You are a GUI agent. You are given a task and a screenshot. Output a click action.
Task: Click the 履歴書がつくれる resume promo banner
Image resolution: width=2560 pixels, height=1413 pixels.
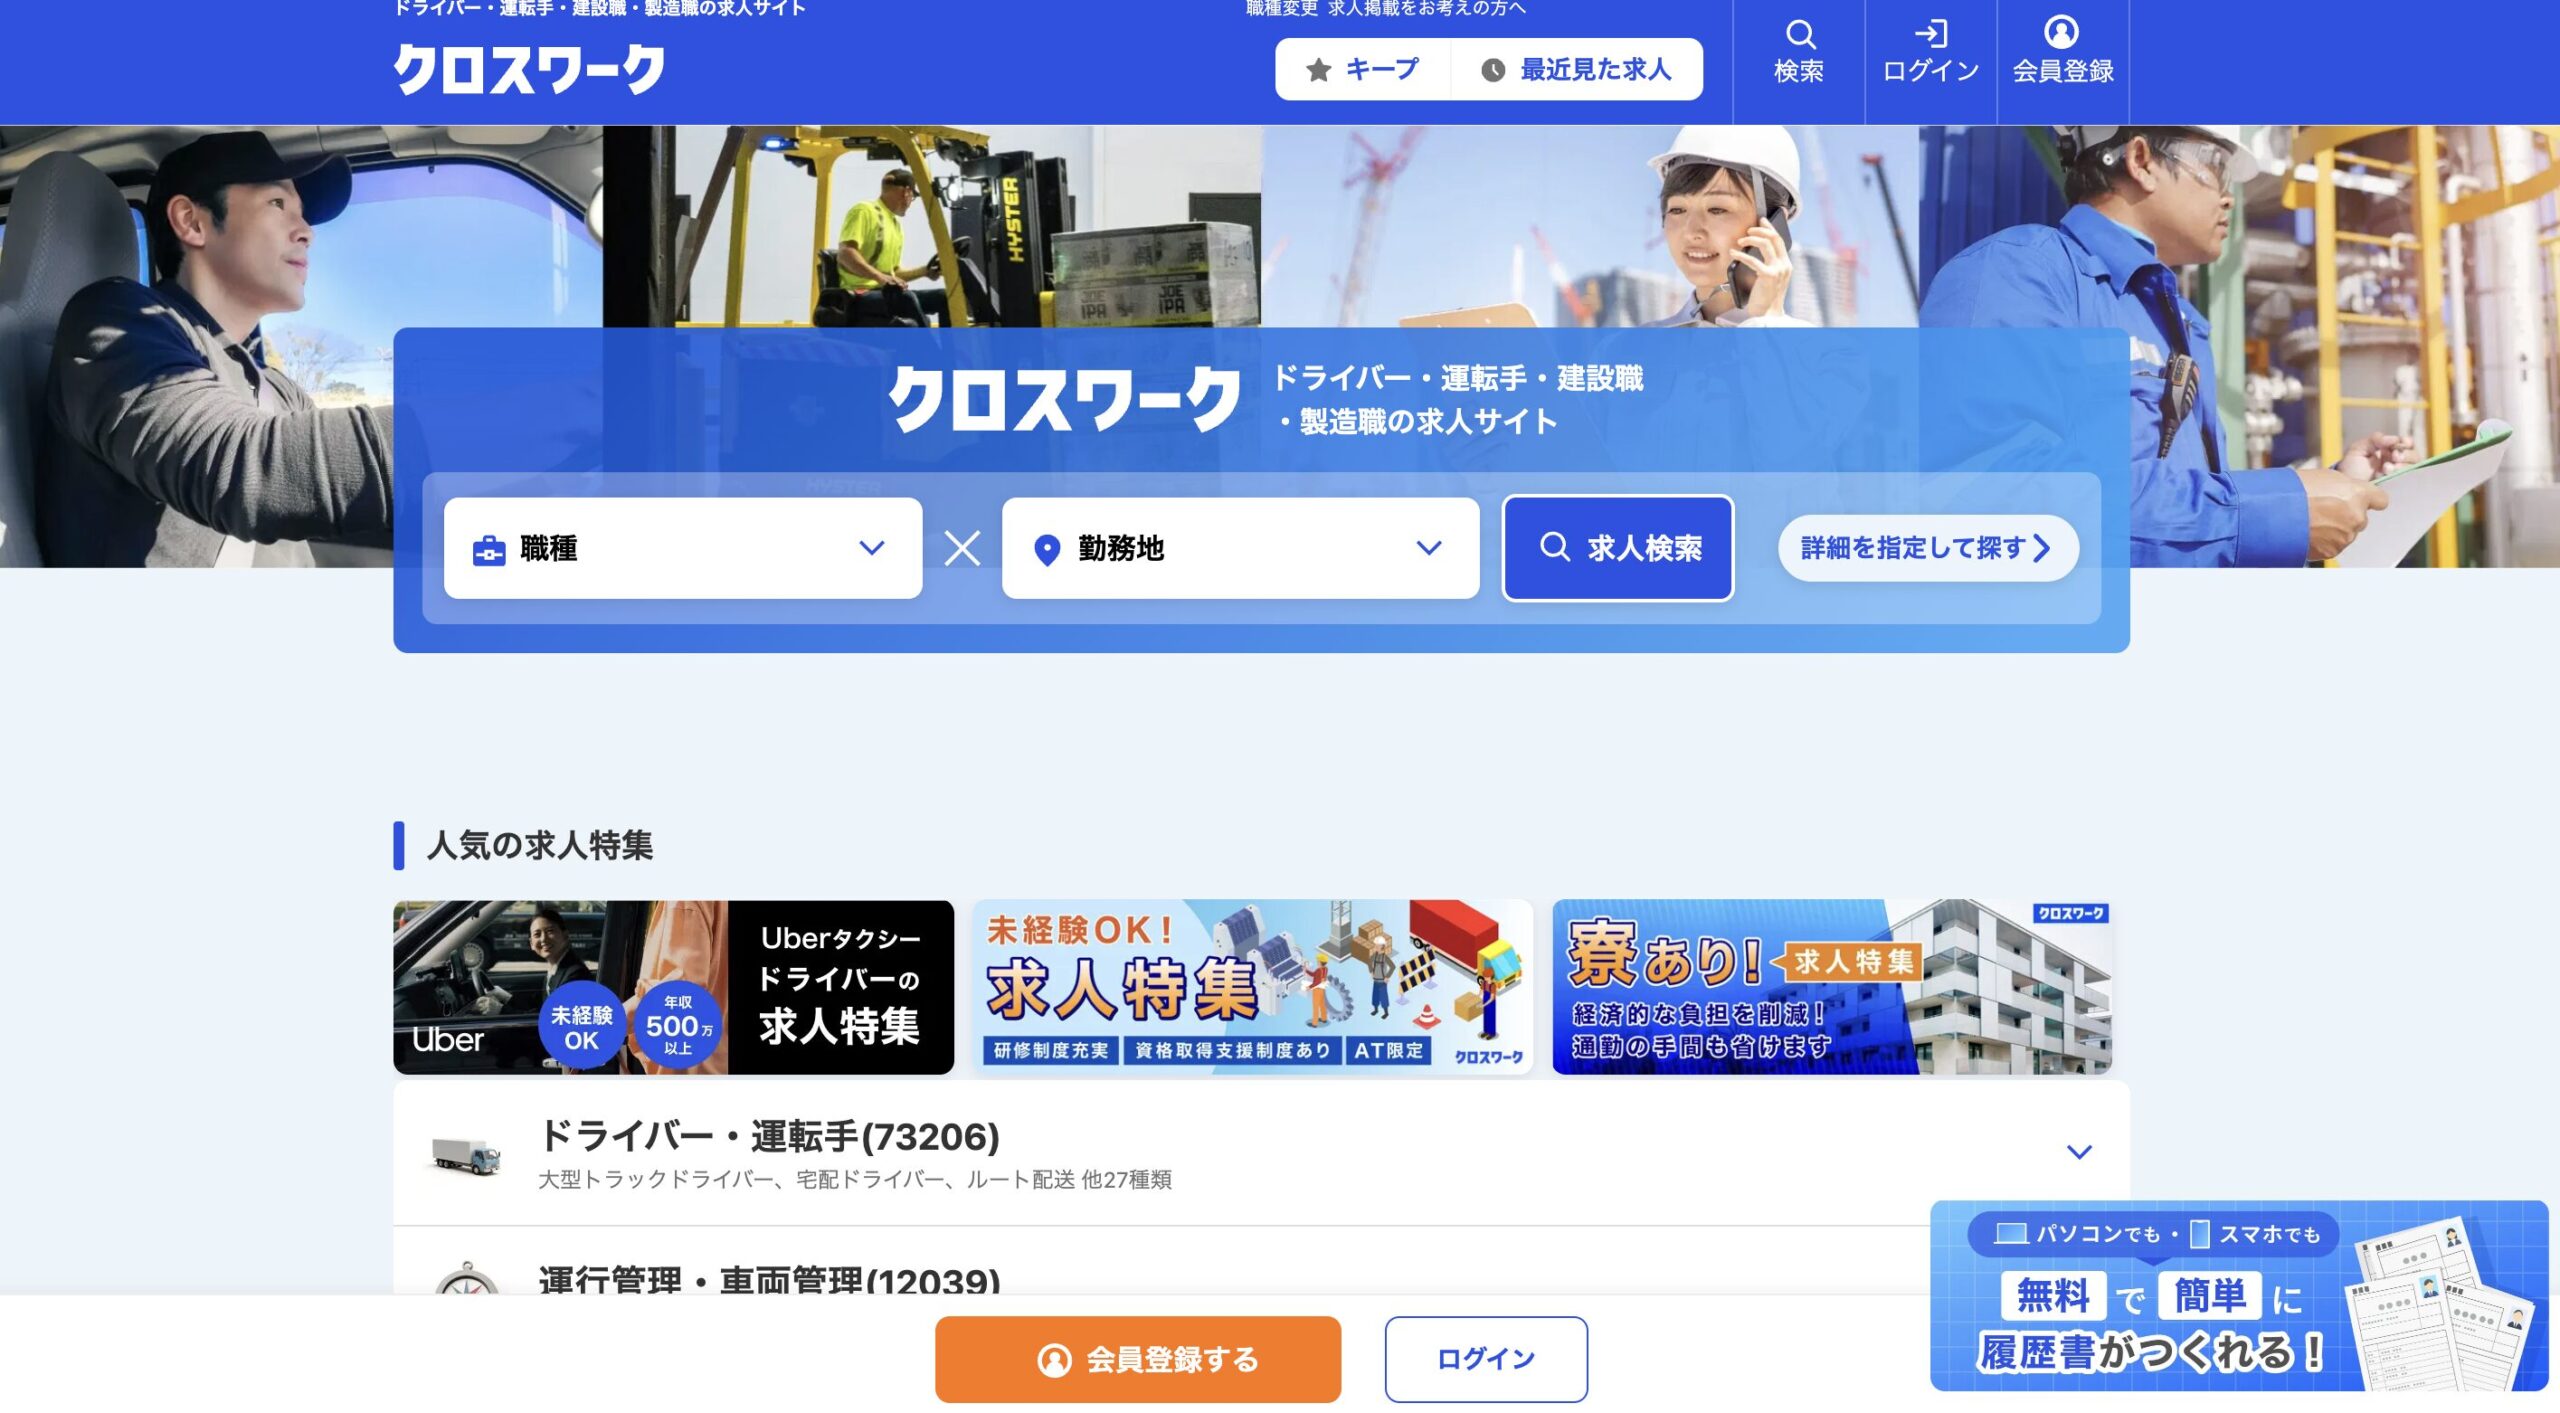(x=2238, y=1296)
